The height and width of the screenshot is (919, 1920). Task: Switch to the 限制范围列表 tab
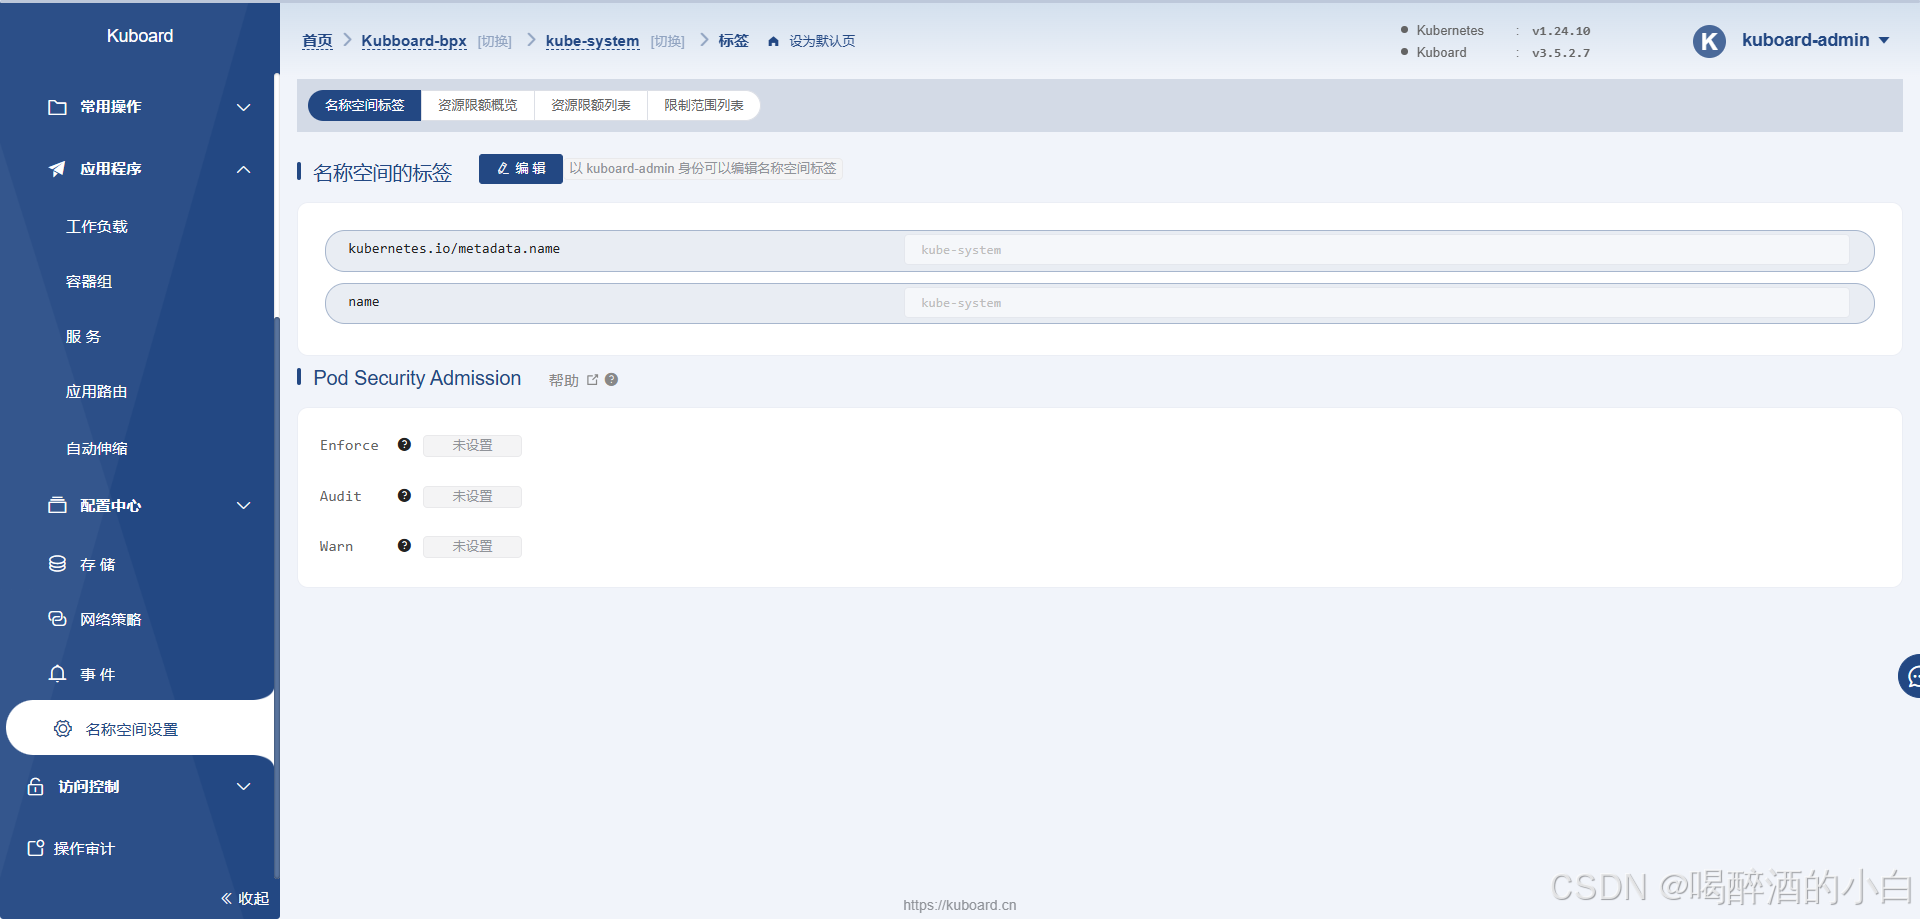point(703,105)
